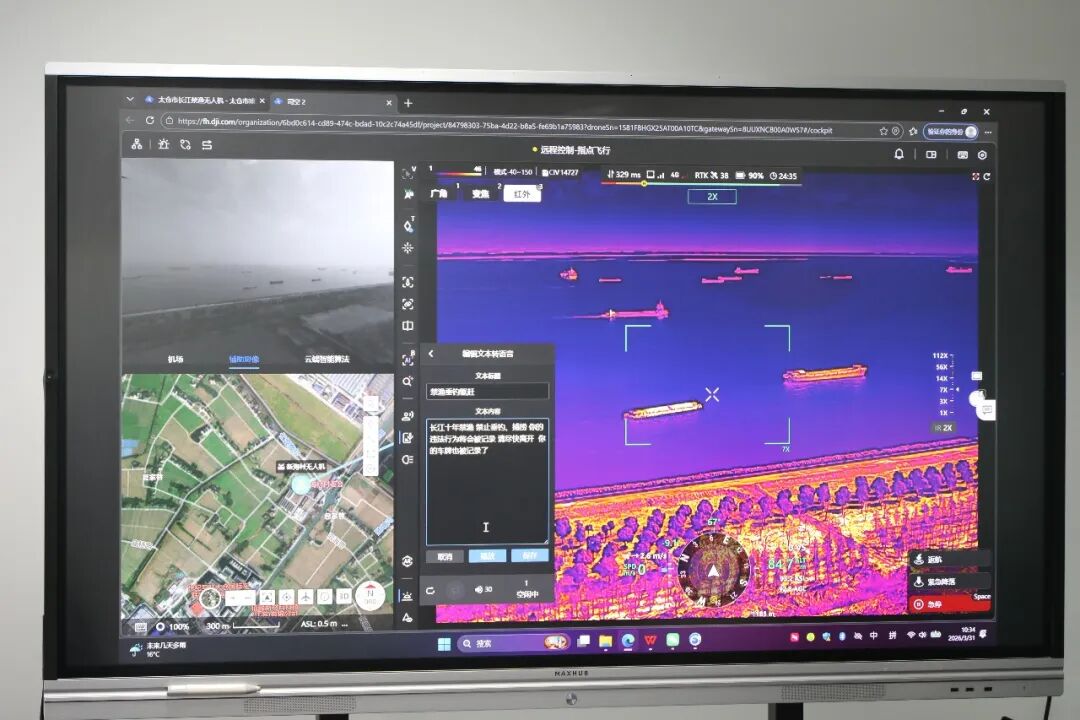Toggle the loop playback icon
The height and width of the screenshot is (720, 1080).
click(430, 590)
